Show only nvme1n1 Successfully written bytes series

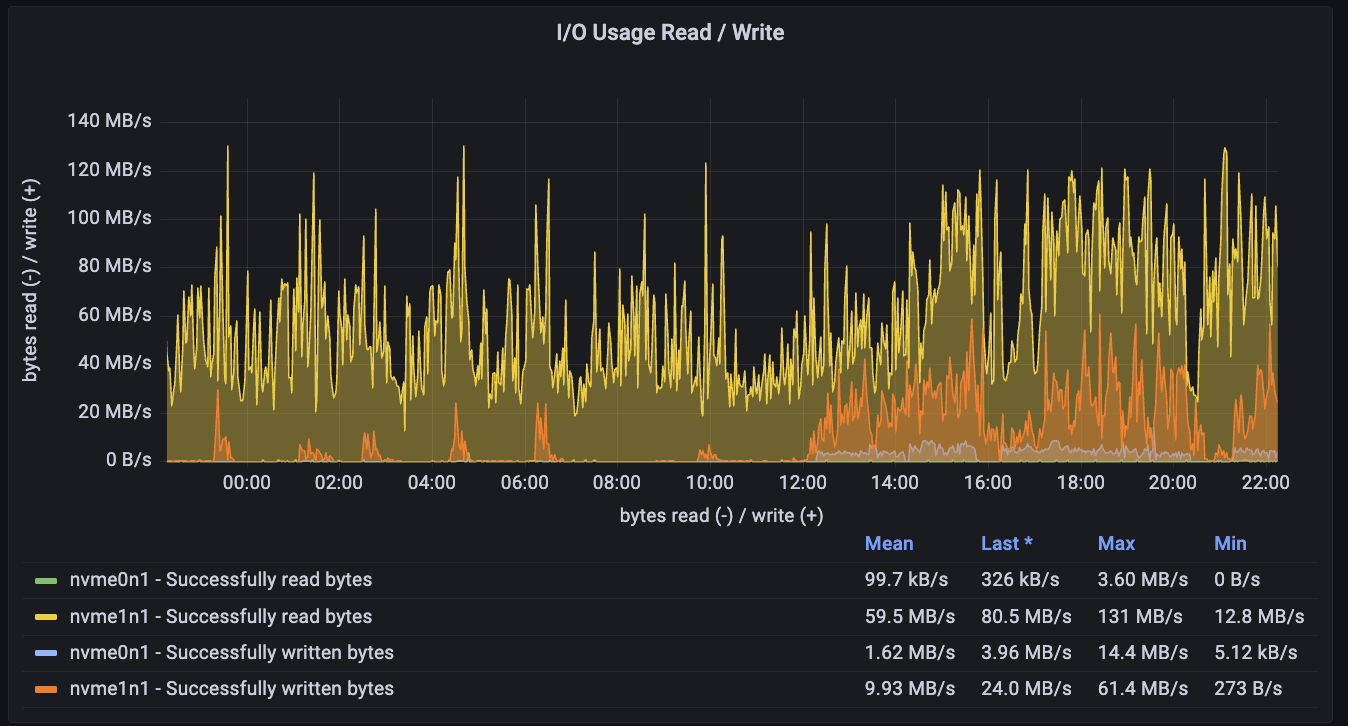coord(231,689)
